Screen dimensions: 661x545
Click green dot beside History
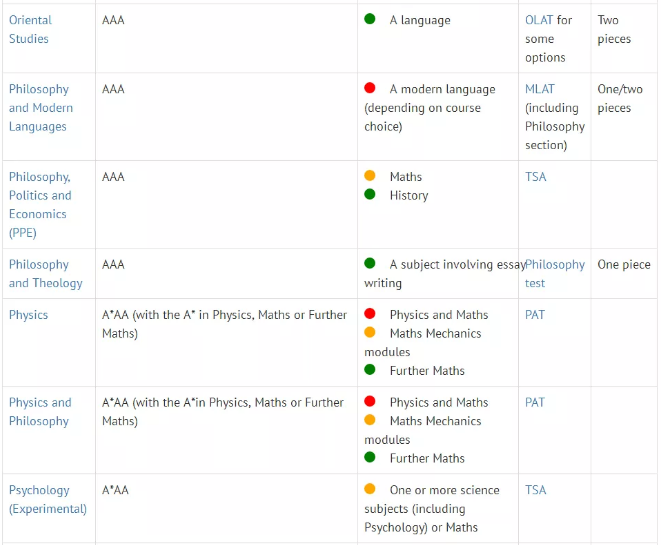(x=370, y=195)
